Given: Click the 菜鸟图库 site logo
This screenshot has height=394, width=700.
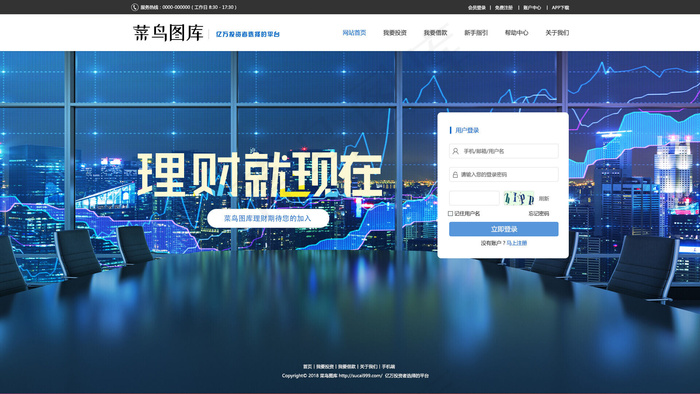Looking at the screenshot, I should (168, 33).
